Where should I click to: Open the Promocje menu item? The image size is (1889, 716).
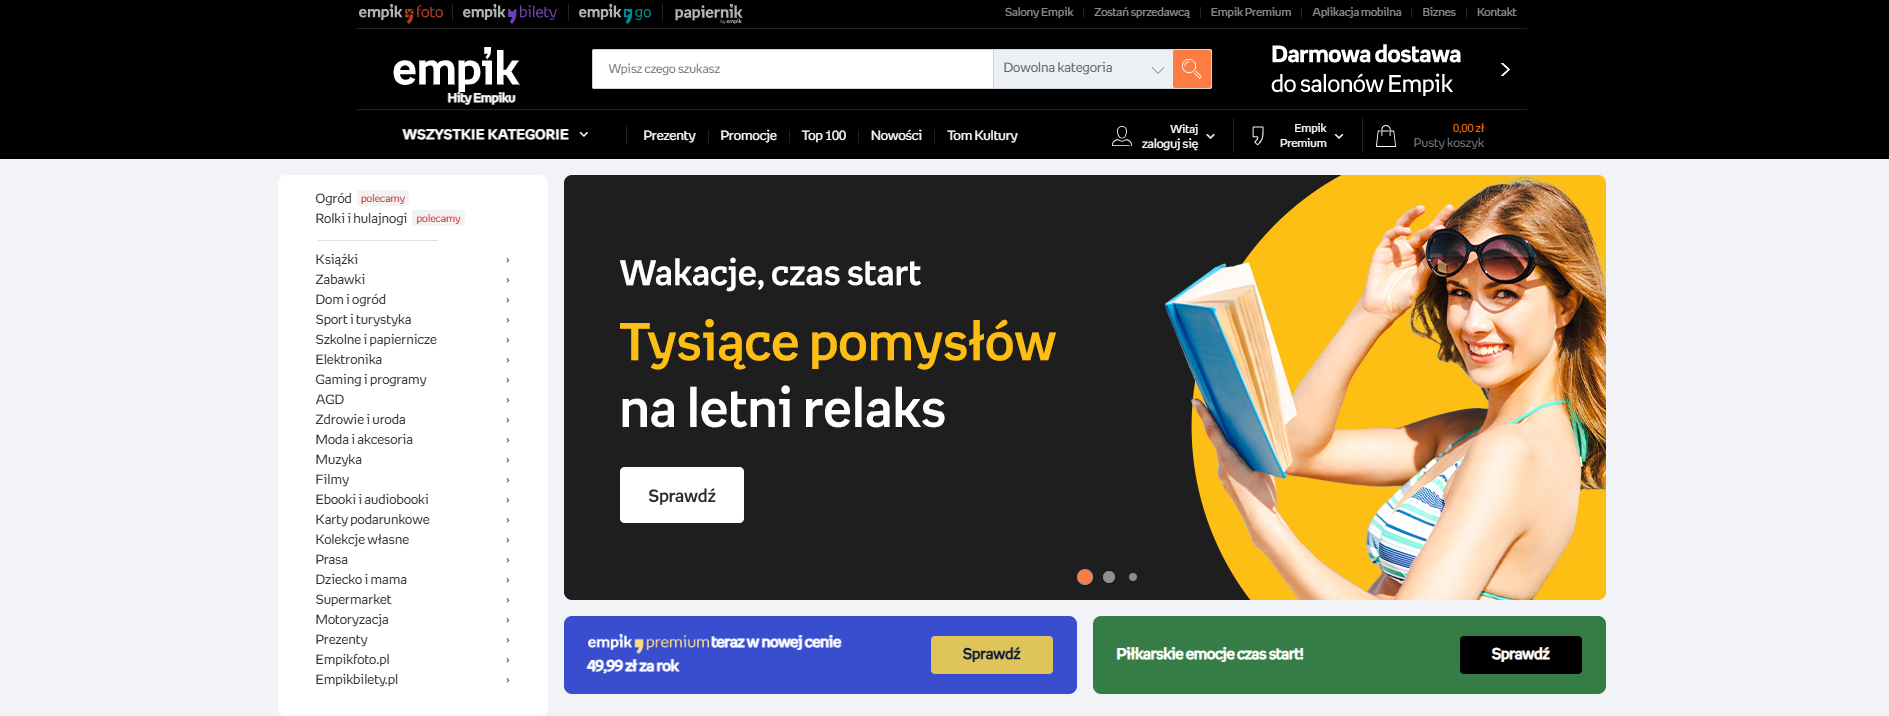(x=748, y=136)
